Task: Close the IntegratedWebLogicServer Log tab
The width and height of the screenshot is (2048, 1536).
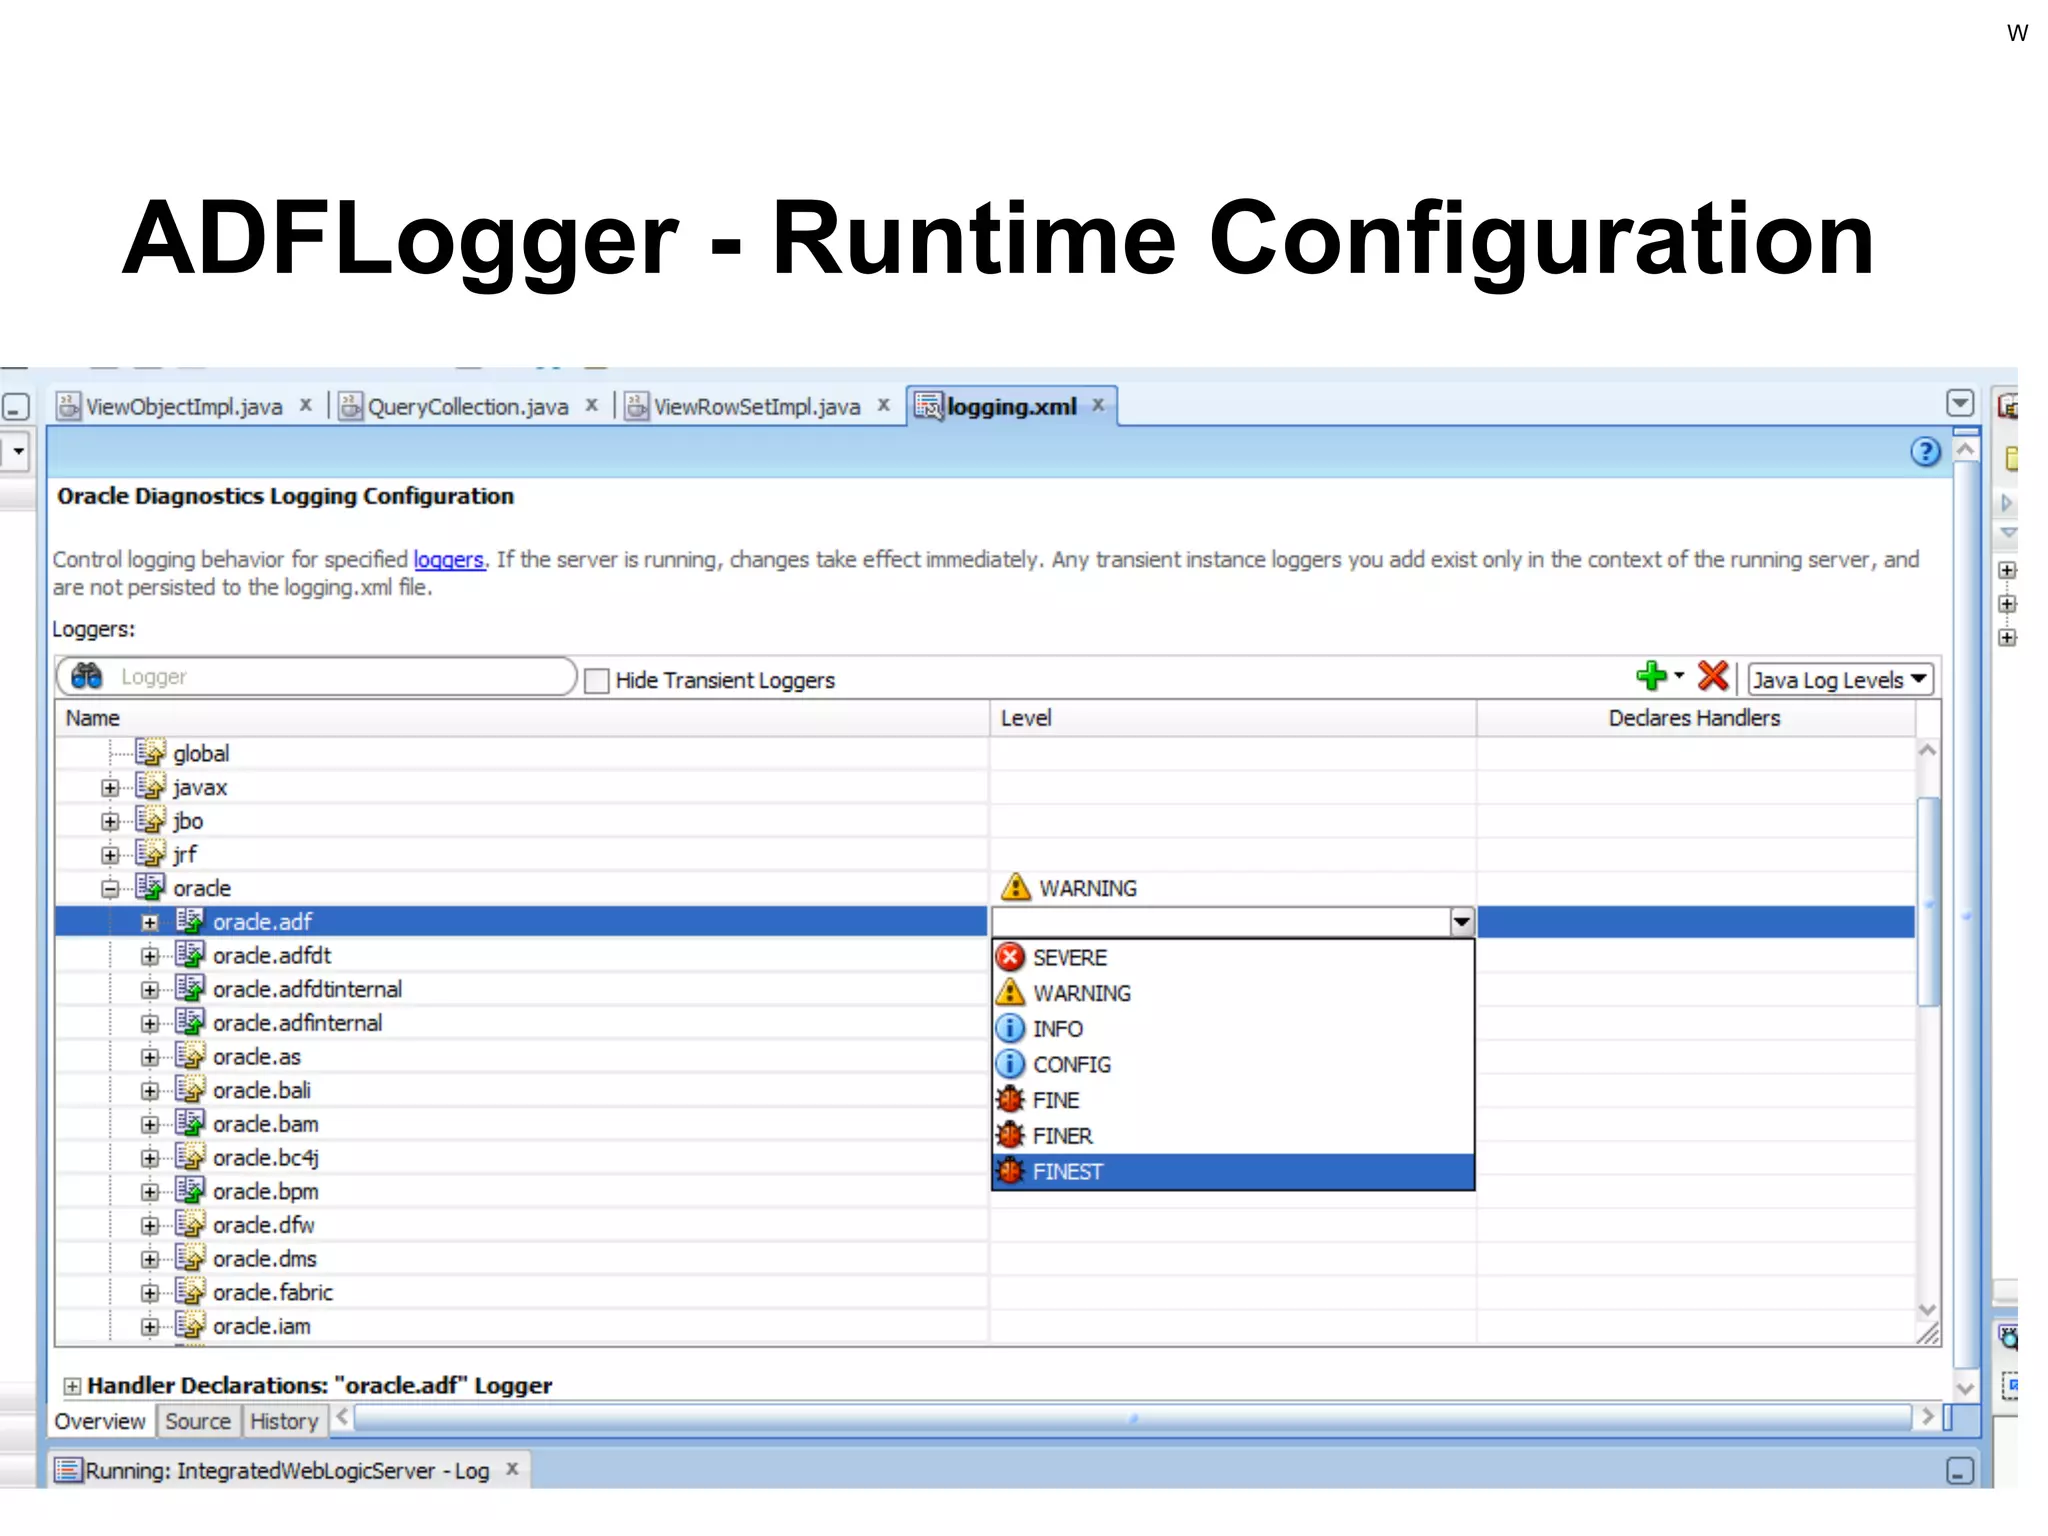Action: click(512, 1469)
